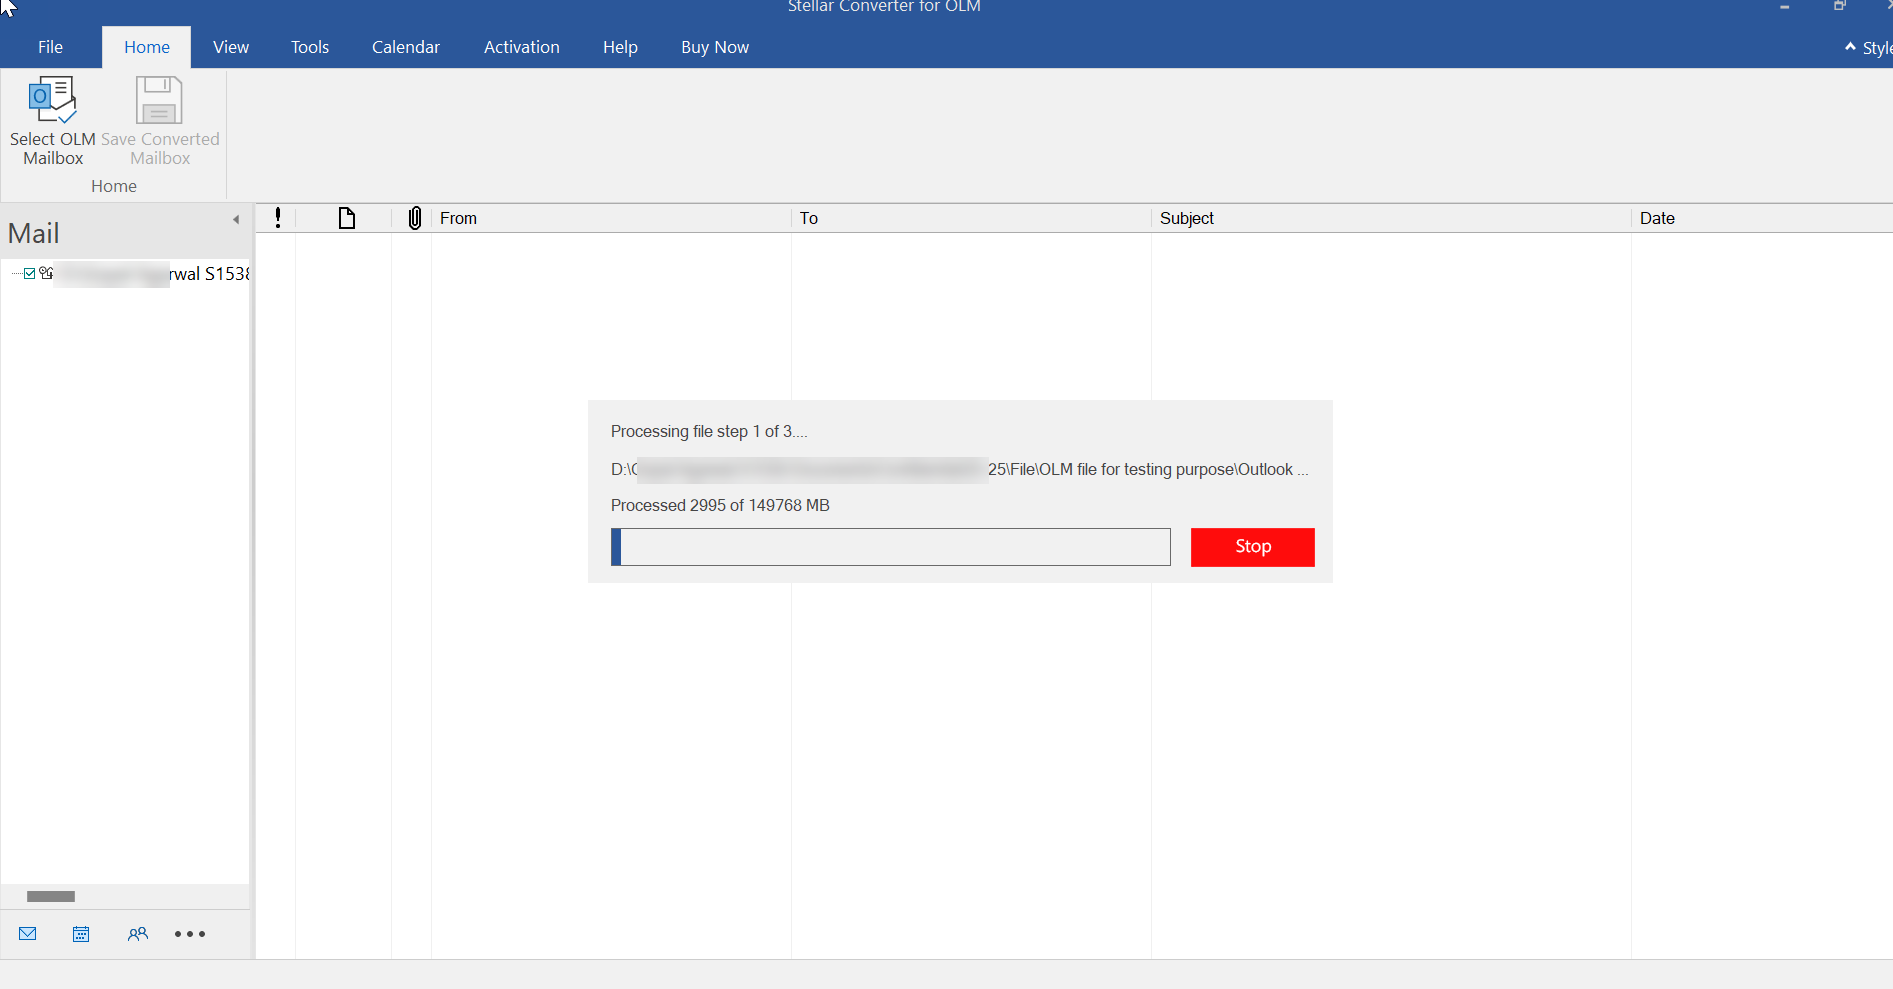Click the 'Processing file step 1 of 3' text

click(709, 431)
